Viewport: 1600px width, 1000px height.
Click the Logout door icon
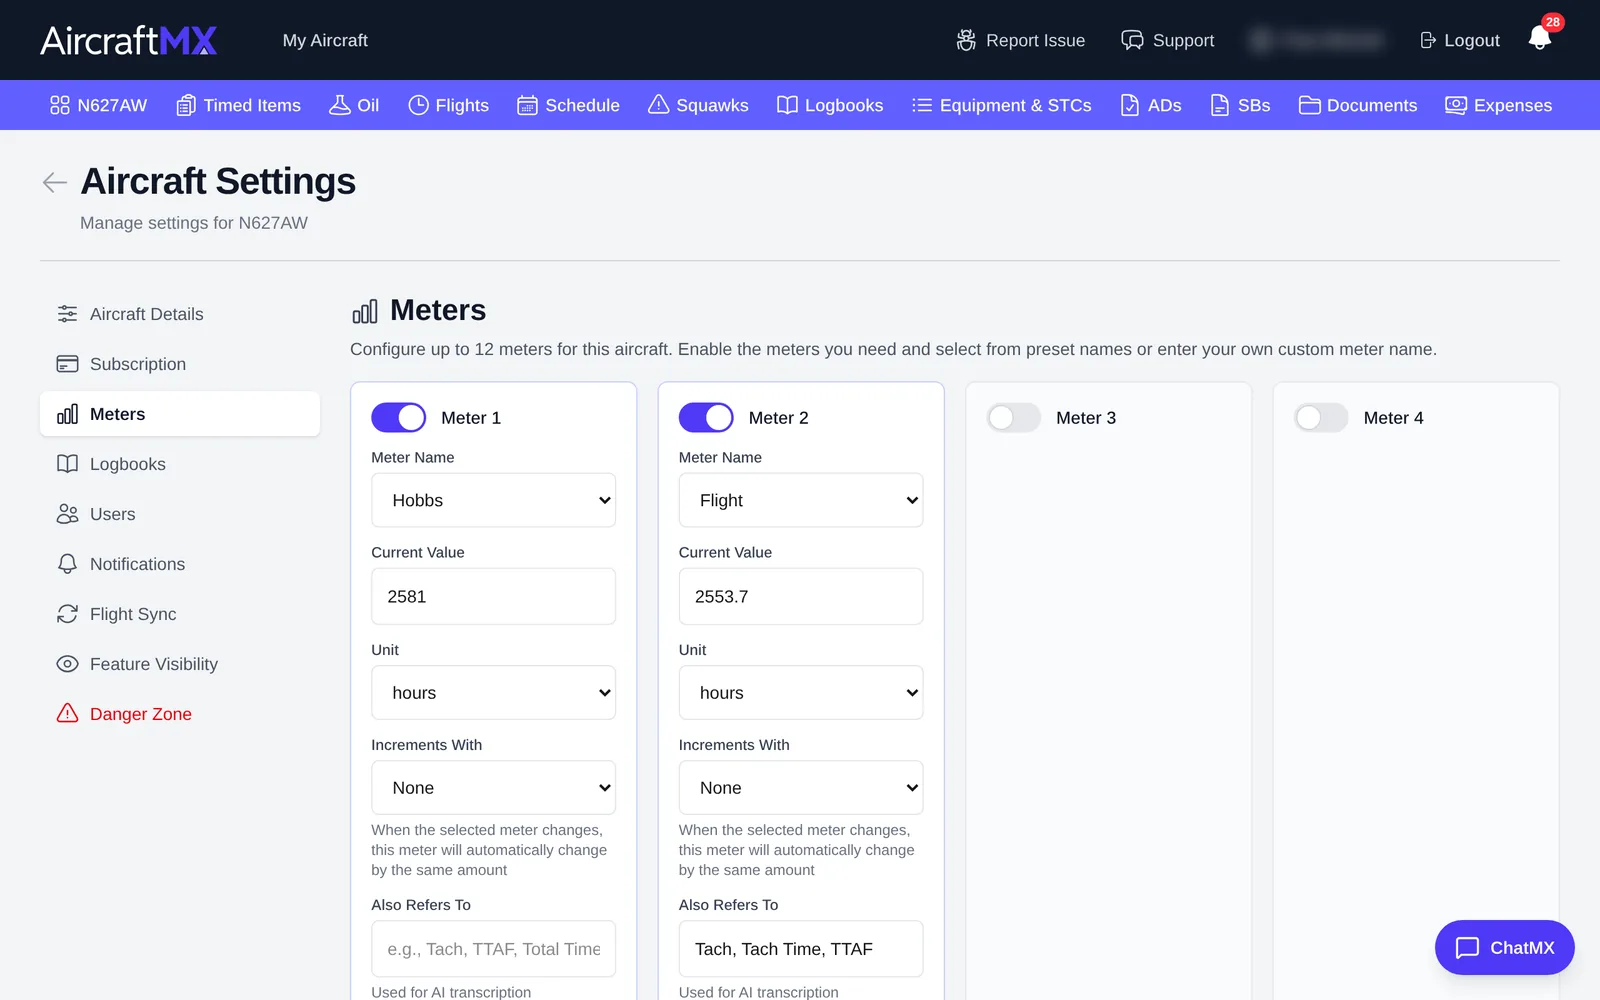coord(1428,40)
